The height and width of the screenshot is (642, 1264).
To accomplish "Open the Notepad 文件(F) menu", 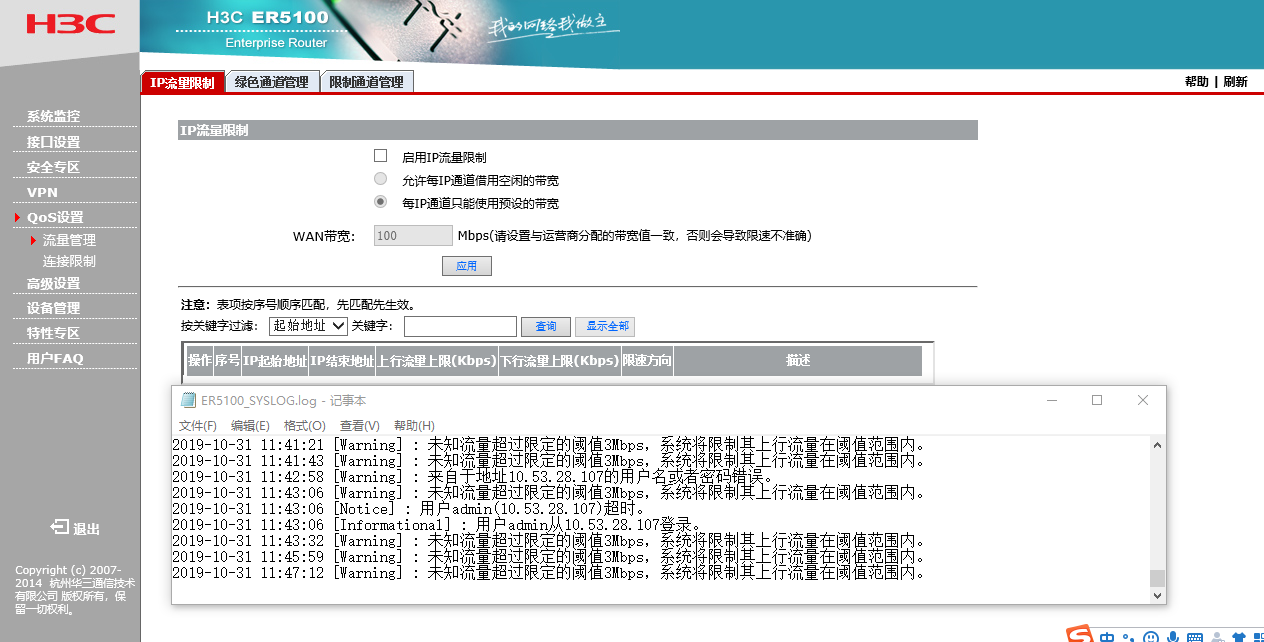I will [198, 425].
